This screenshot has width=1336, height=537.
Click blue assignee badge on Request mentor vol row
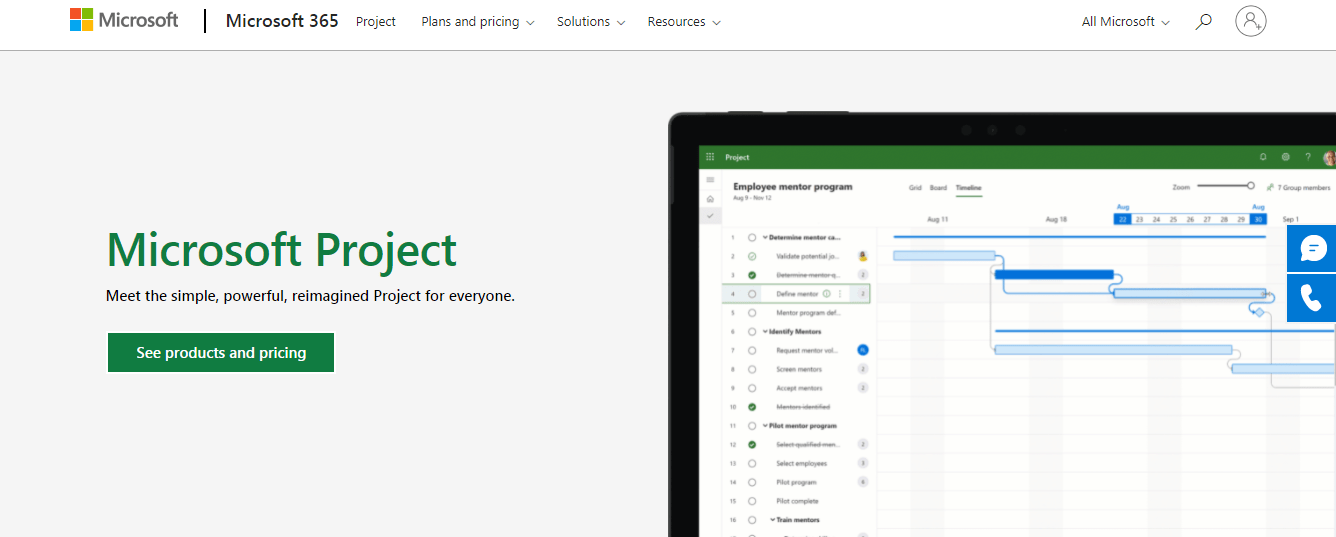click(x=863, y=350)
